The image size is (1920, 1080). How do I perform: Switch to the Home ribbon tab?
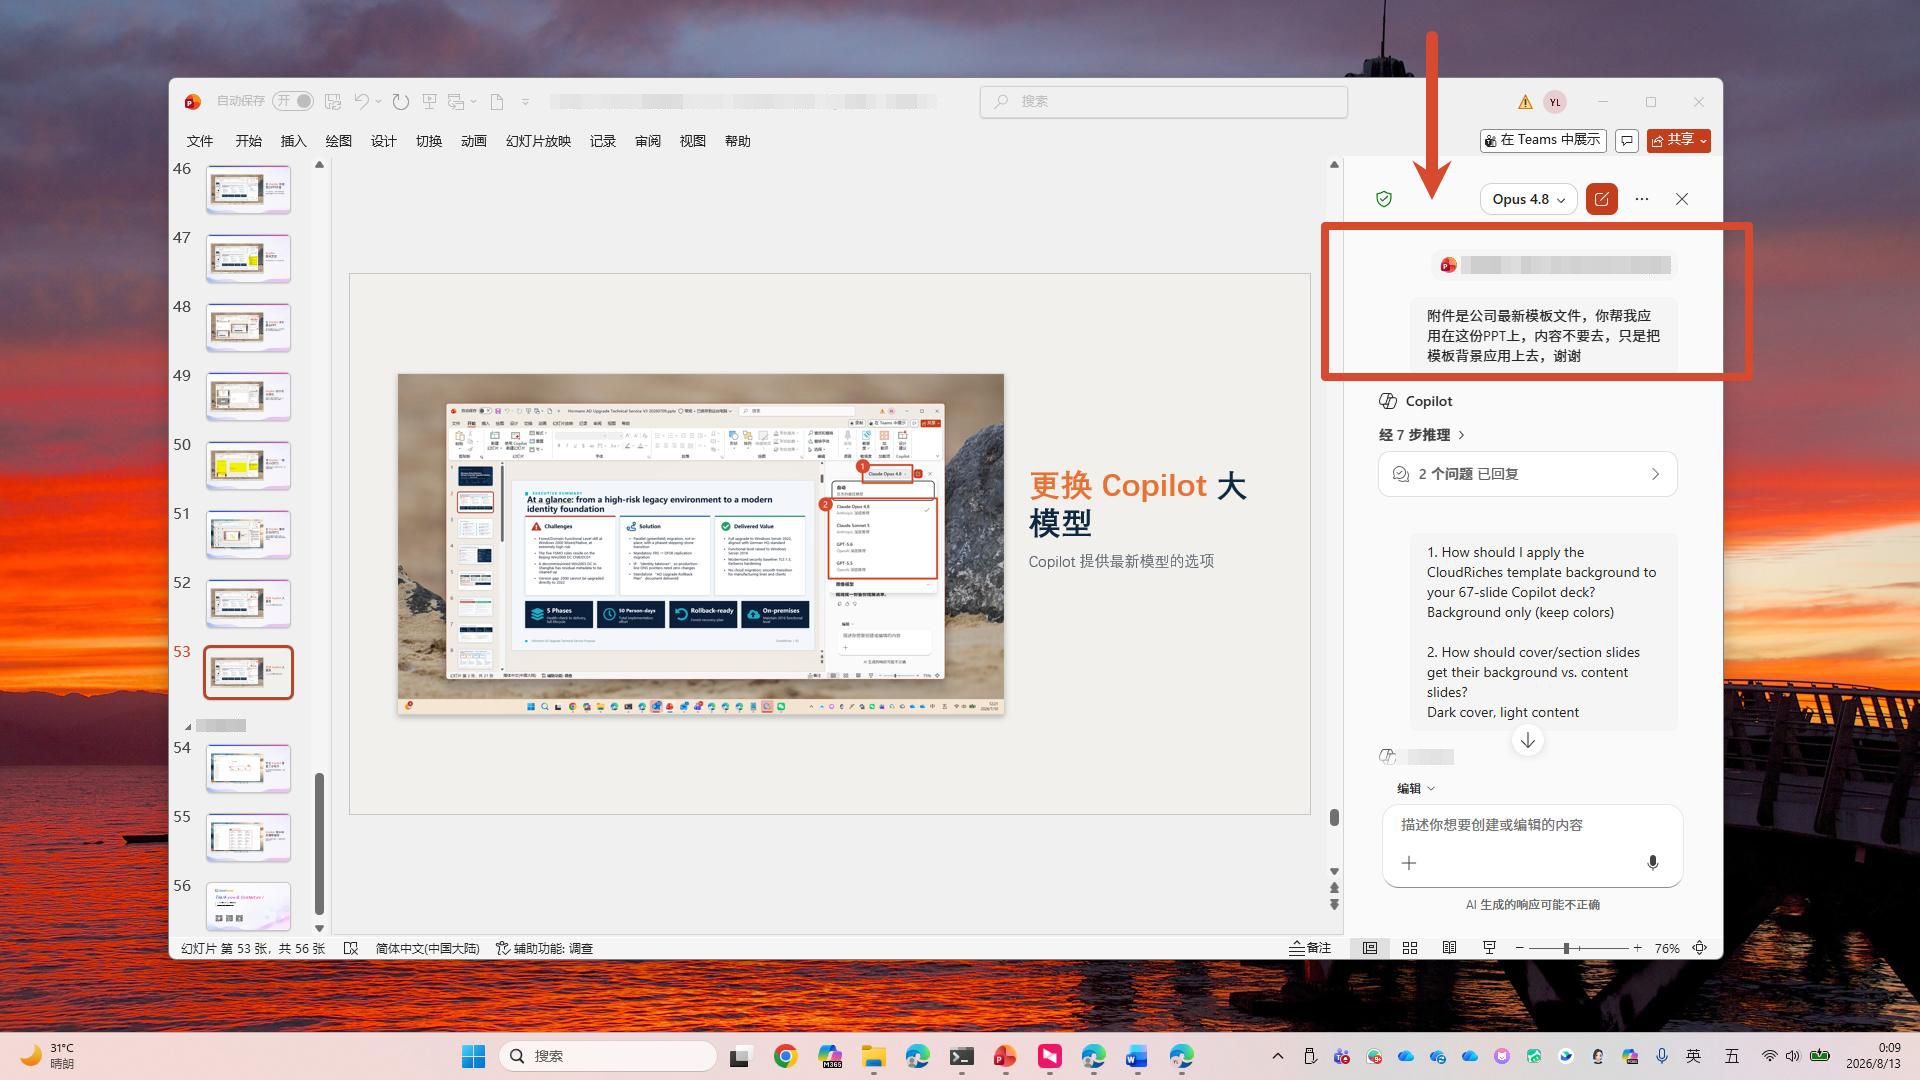click(x=248, y=141)
